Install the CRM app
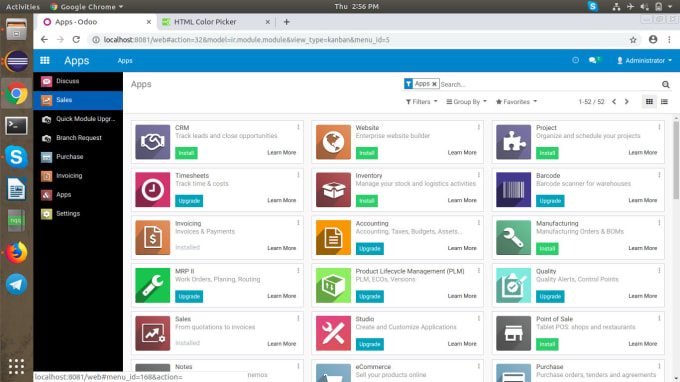 coord(186,153)
